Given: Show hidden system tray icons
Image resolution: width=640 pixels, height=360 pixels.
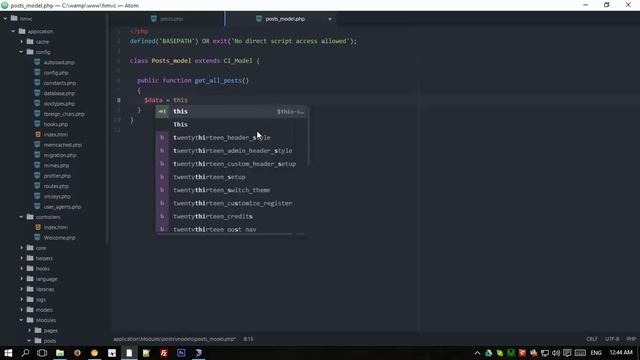Looking at the screenshot, I should click(477, 353).
